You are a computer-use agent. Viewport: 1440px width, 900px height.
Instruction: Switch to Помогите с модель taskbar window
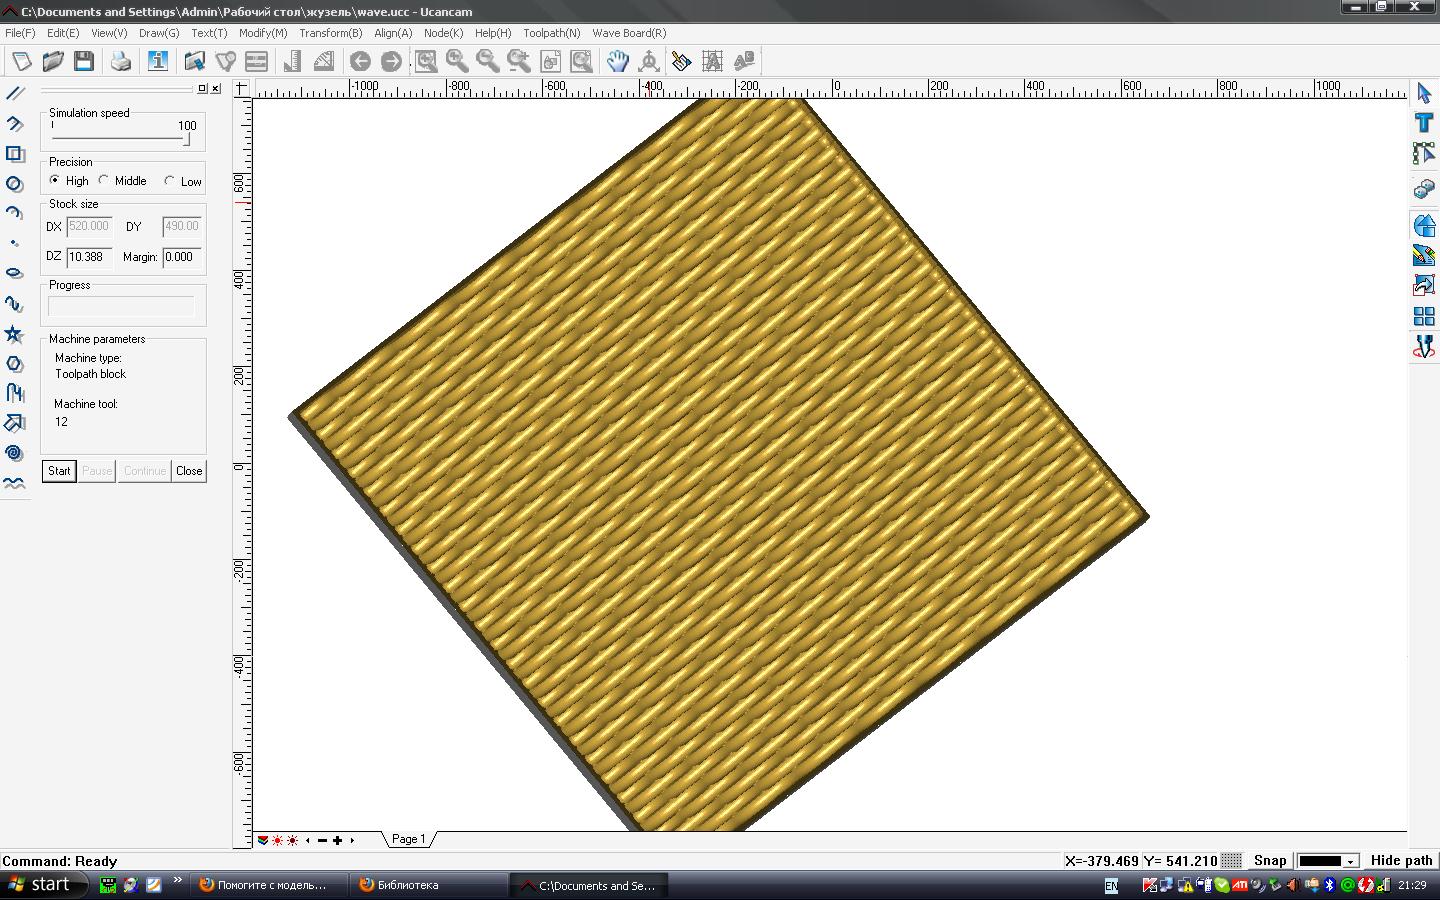(268, 885)
